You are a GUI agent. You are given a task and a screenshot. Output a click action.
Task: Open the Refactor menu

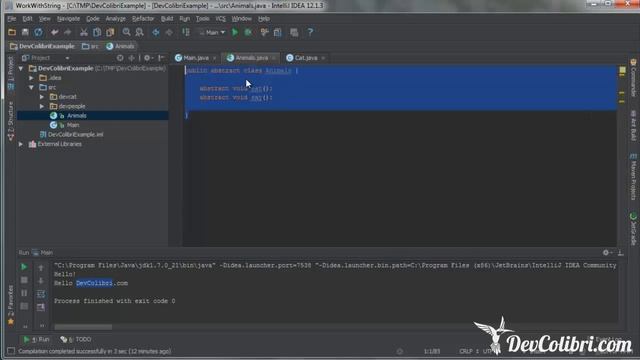click(143, 19)
